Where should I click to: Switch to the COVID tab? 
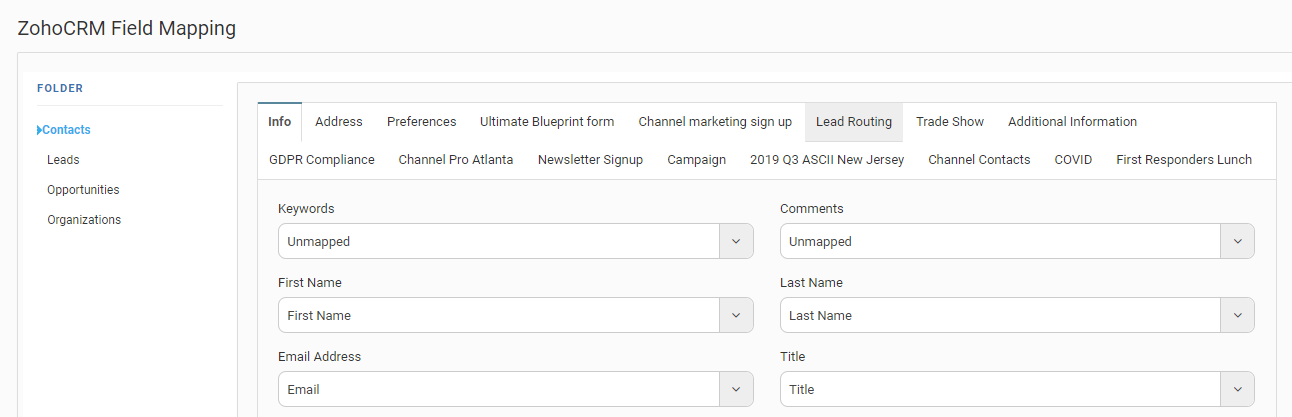1073,160
